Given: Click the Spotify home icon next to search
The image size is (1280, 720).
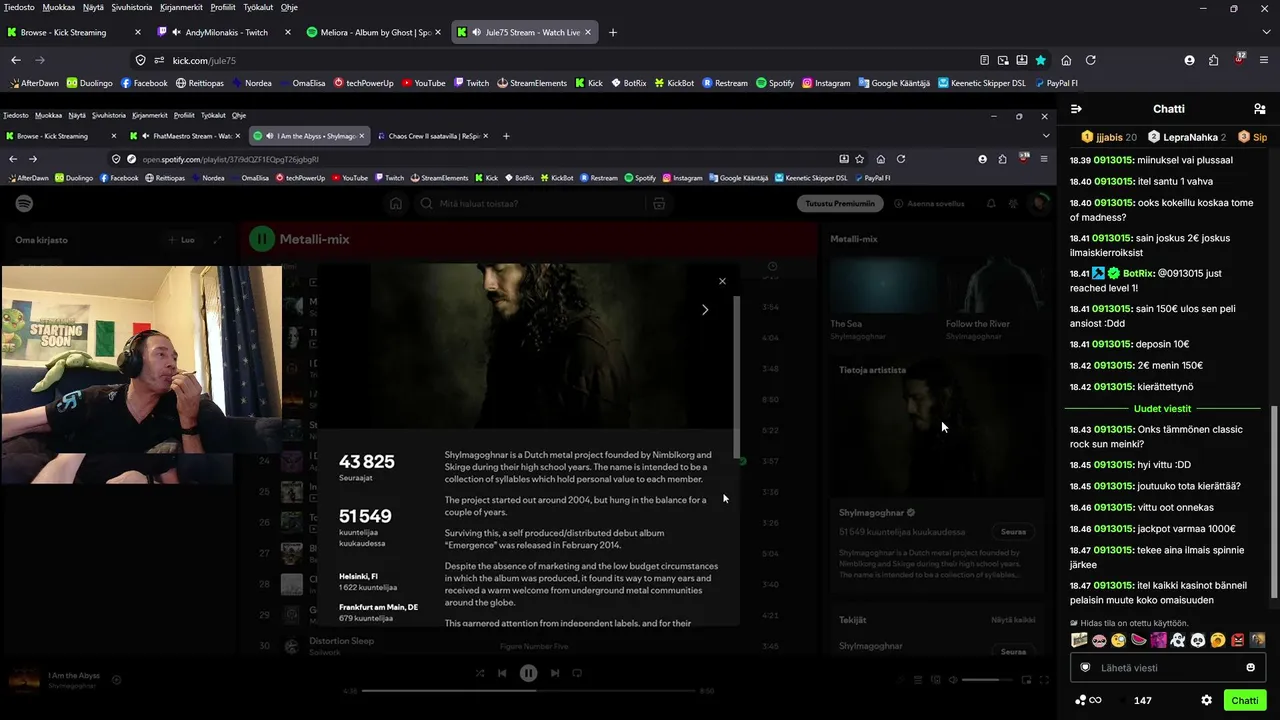Looking at the screenshot, I should click(x=396, y=204).
